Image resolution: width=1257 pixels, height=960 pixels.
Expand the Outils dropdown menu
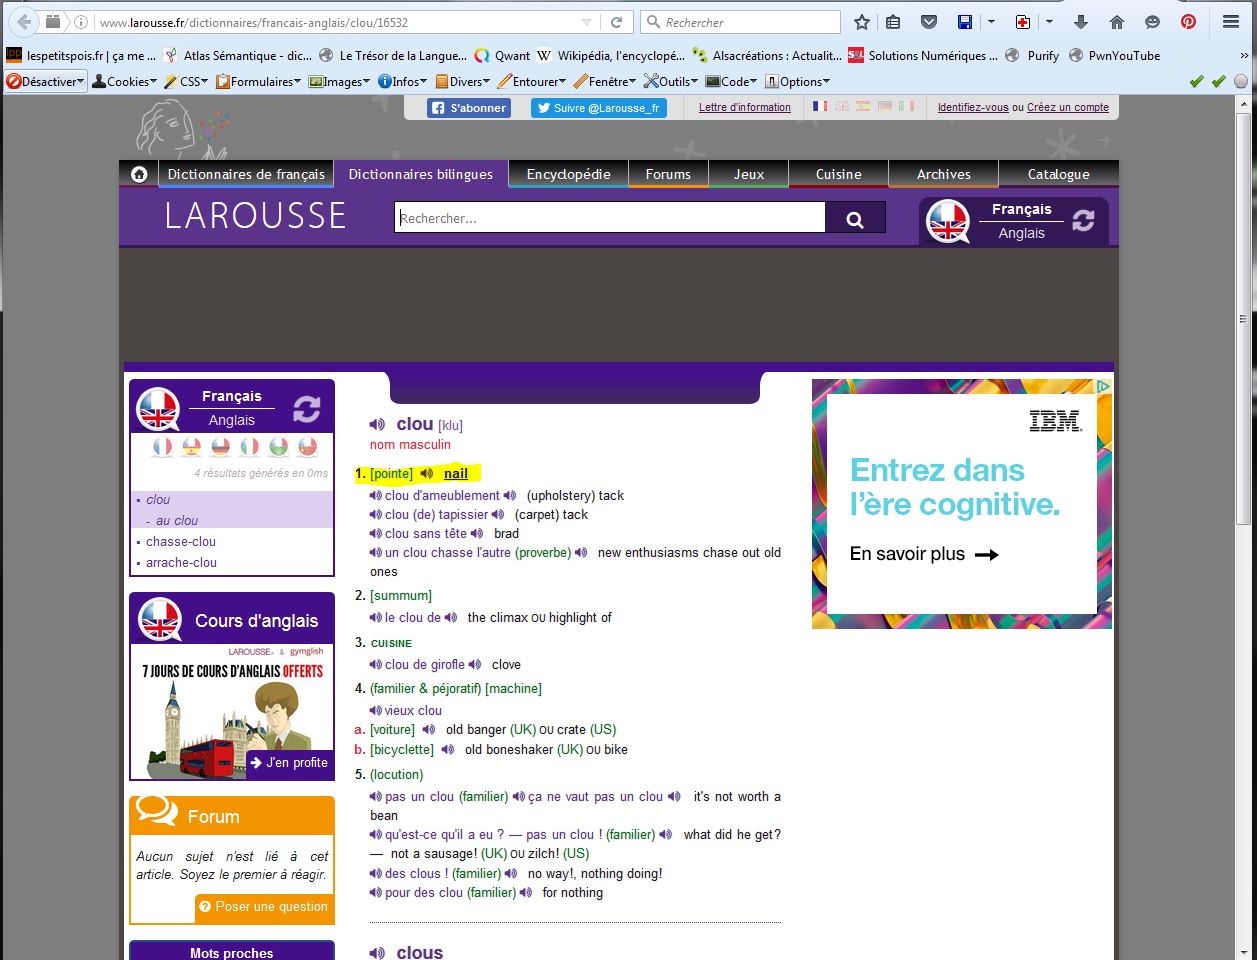click(672, 82)
